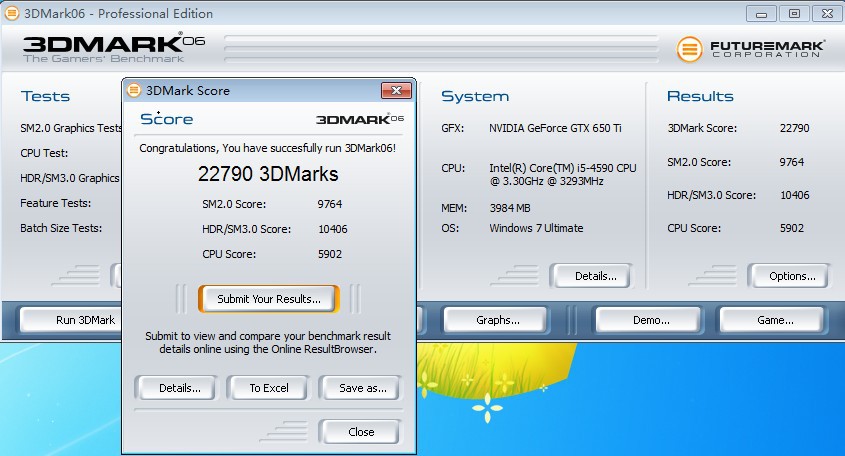
Task: Click the 'NVIDIA GeForce GTX 650 Ti' text
Action: [555, 128]
